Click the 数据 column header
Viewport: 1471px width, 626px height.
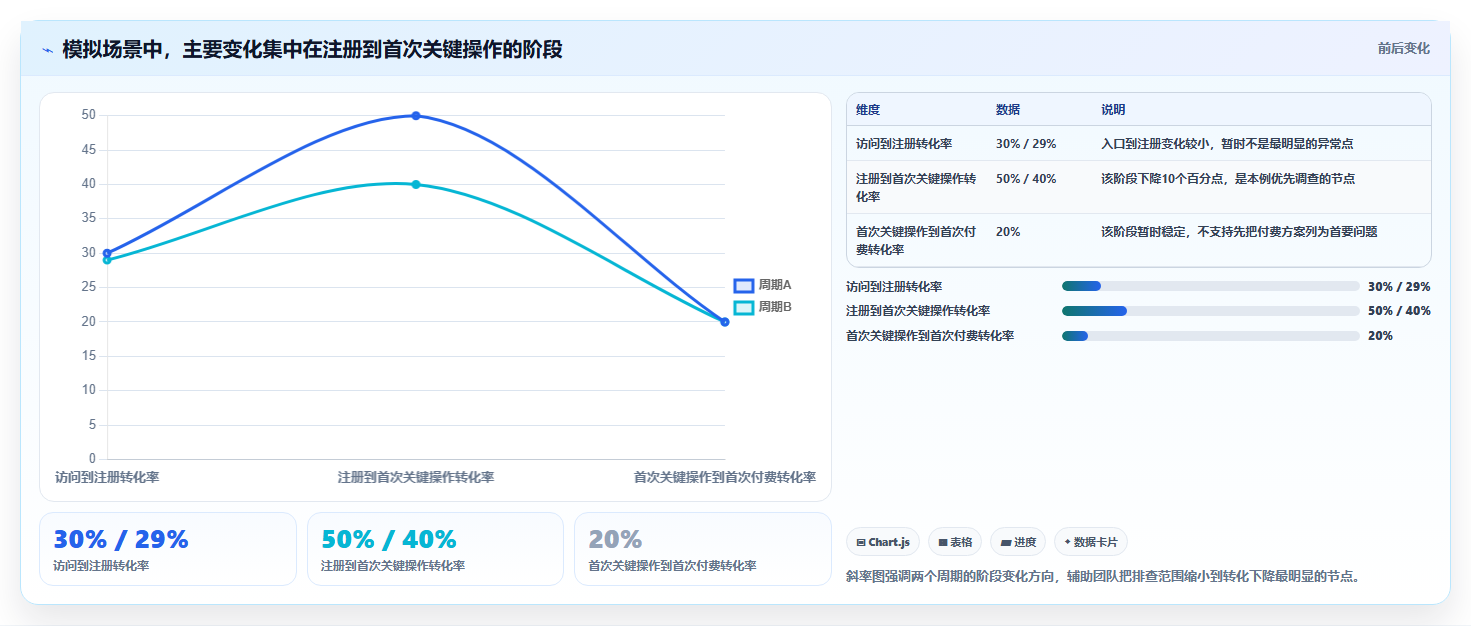[x=1008, y=110]
